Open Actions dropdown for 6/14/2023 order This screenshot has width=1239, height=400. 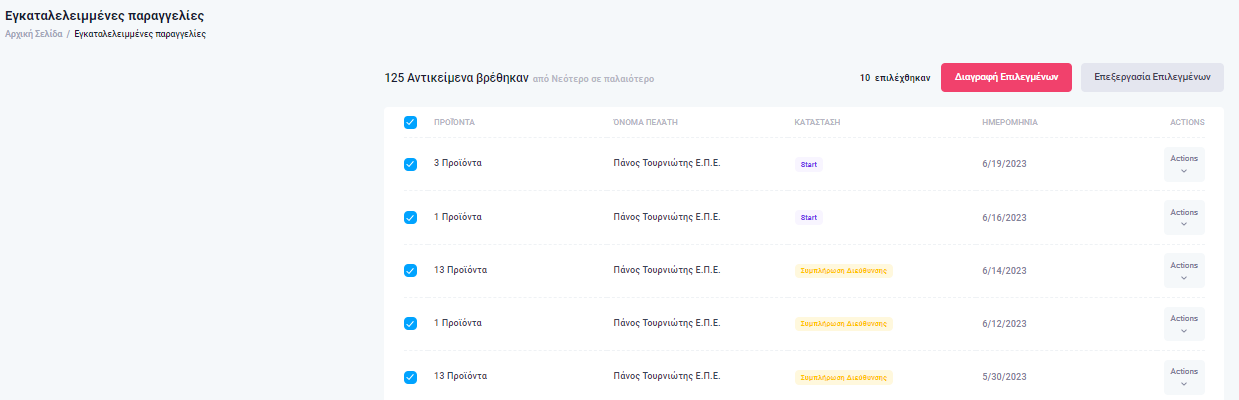point(1184,270)
